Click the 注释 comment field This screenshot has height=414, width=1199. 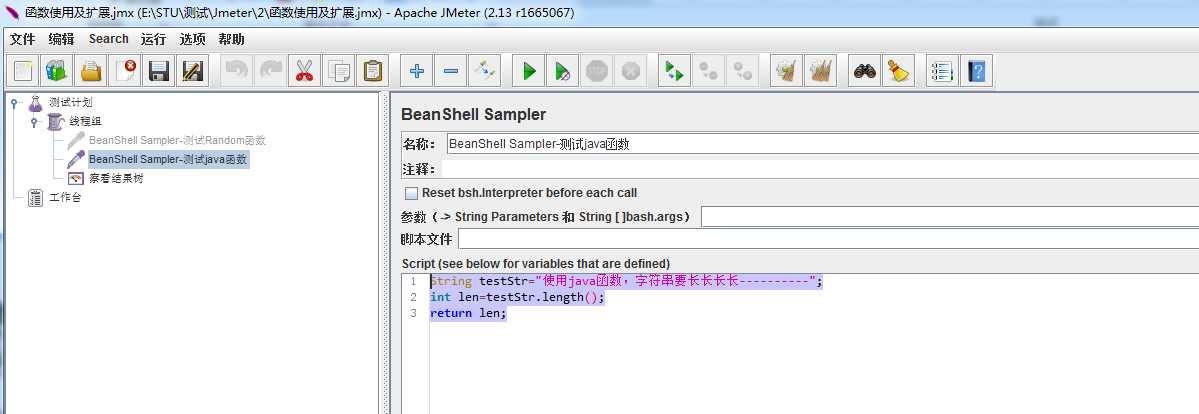tap(821, 169)
